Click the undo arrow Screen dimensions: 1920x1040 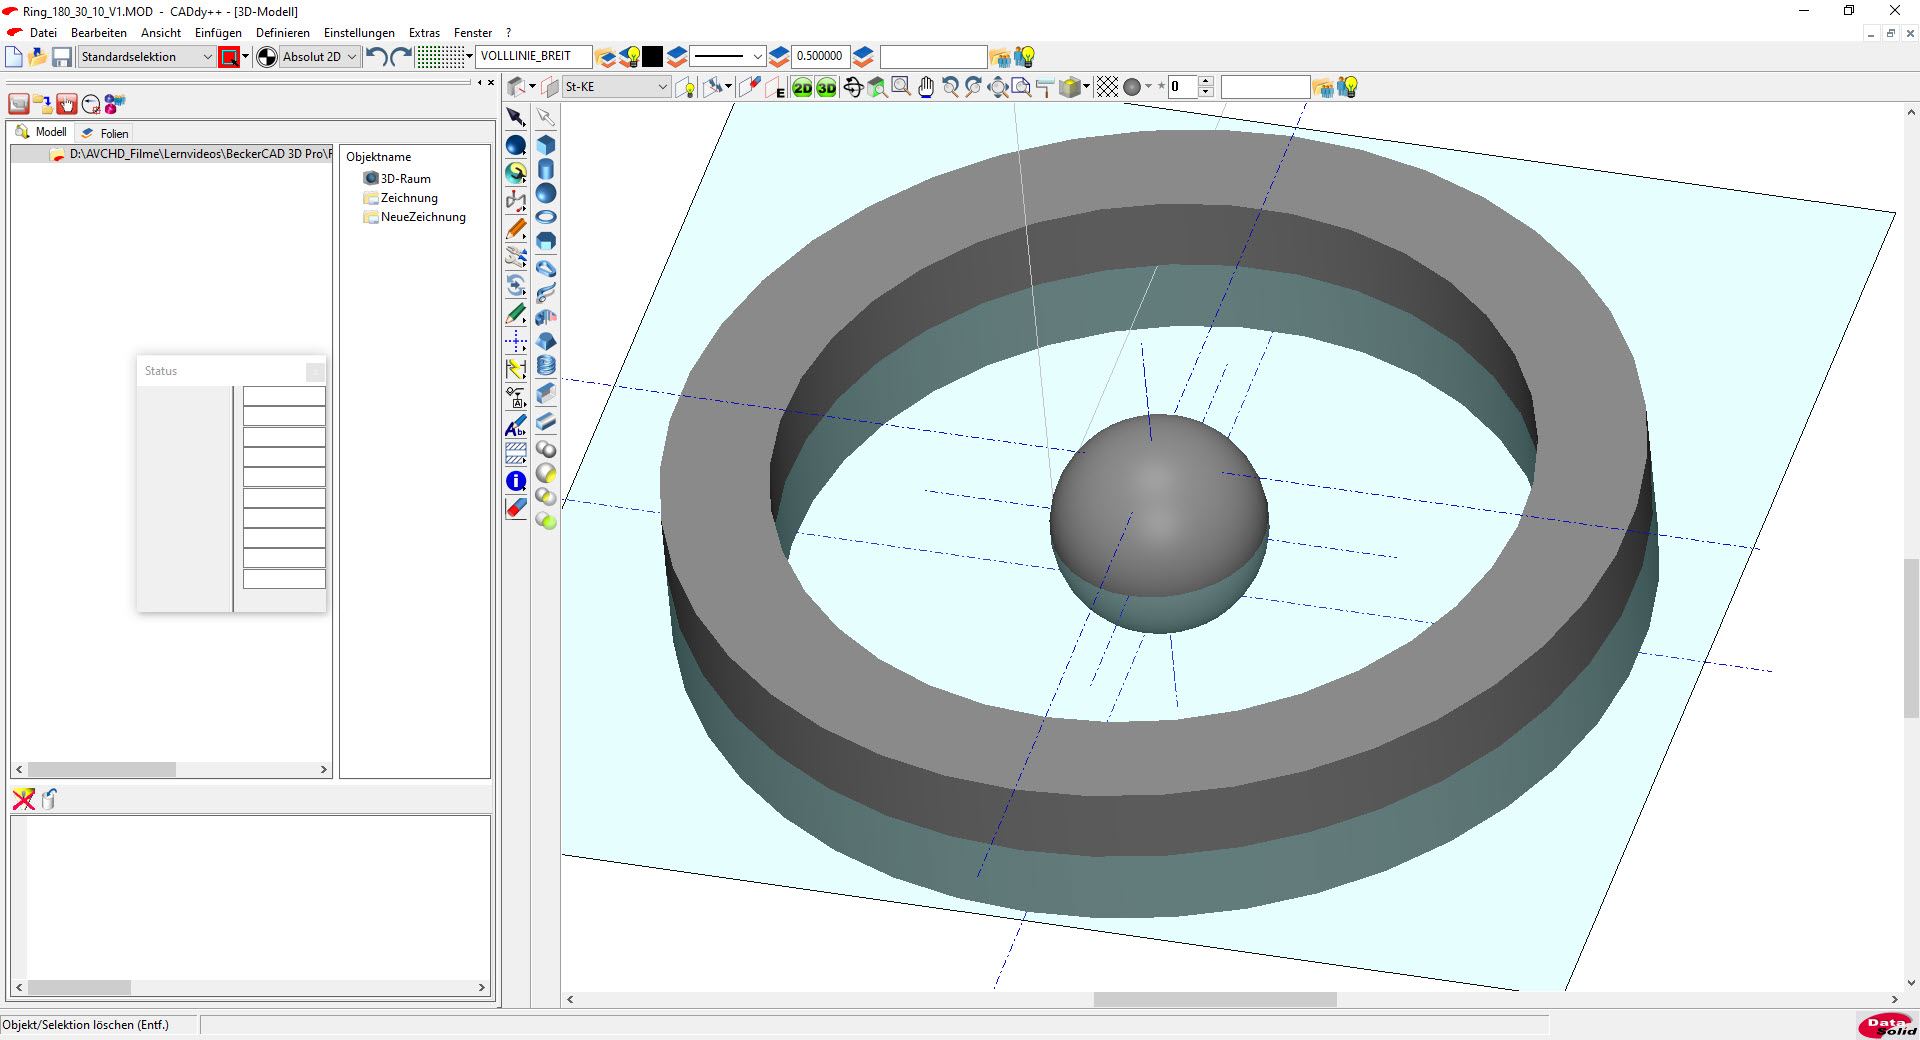pos(376,57)
